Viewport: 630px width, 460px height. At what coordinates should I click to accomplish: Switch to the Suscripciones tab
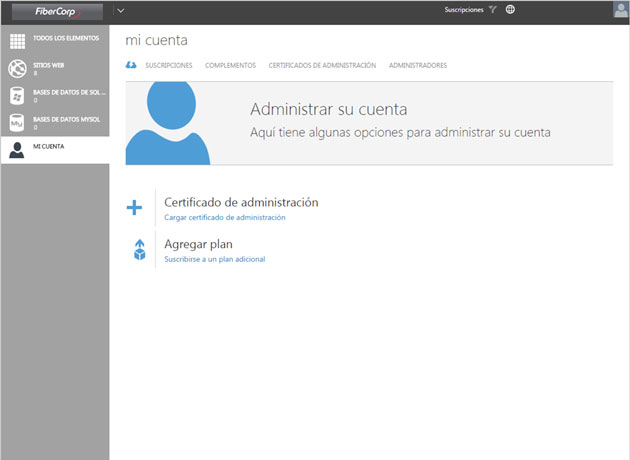click(x=168, y=65)
